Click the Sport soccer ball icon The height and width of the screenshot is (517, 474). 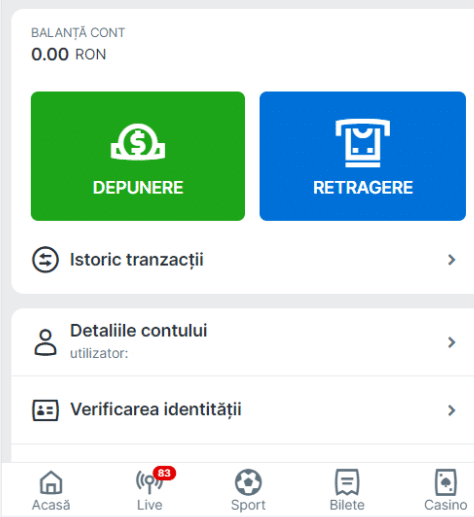point(248,482)
